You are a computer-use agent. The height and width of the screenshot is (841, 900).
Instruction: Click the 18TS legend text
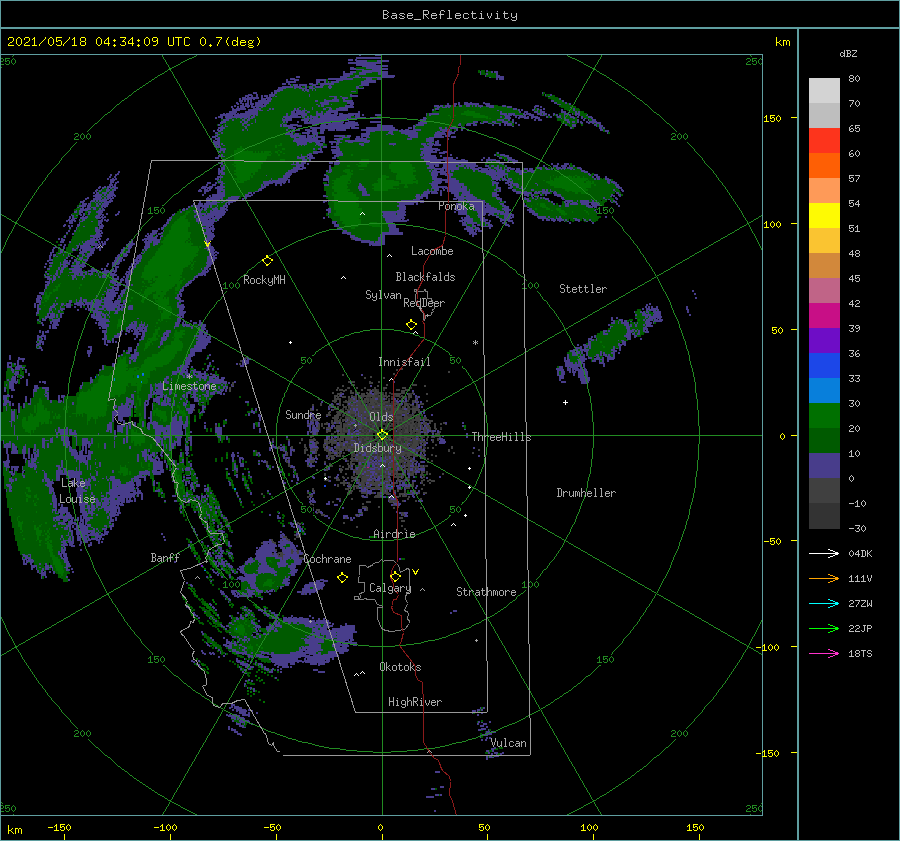point(860,653)
